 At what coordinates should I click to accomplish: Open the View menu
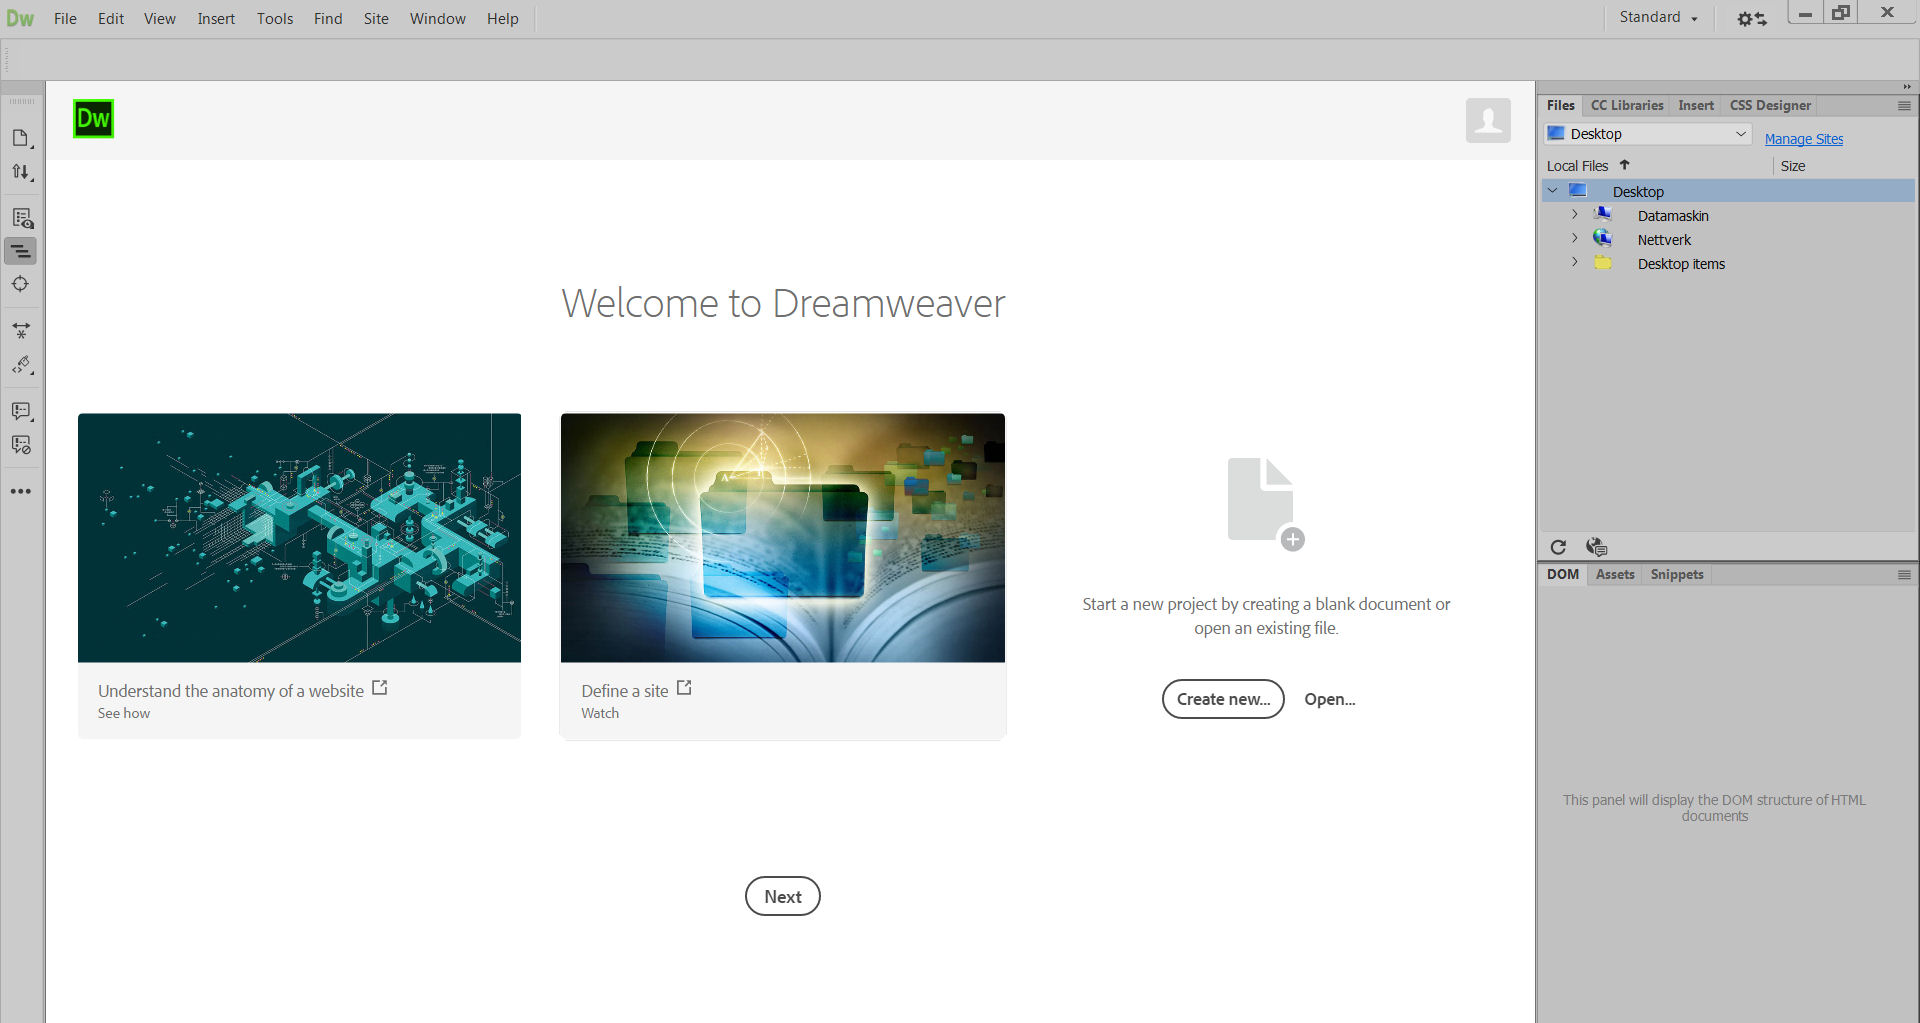click(160, 18)
